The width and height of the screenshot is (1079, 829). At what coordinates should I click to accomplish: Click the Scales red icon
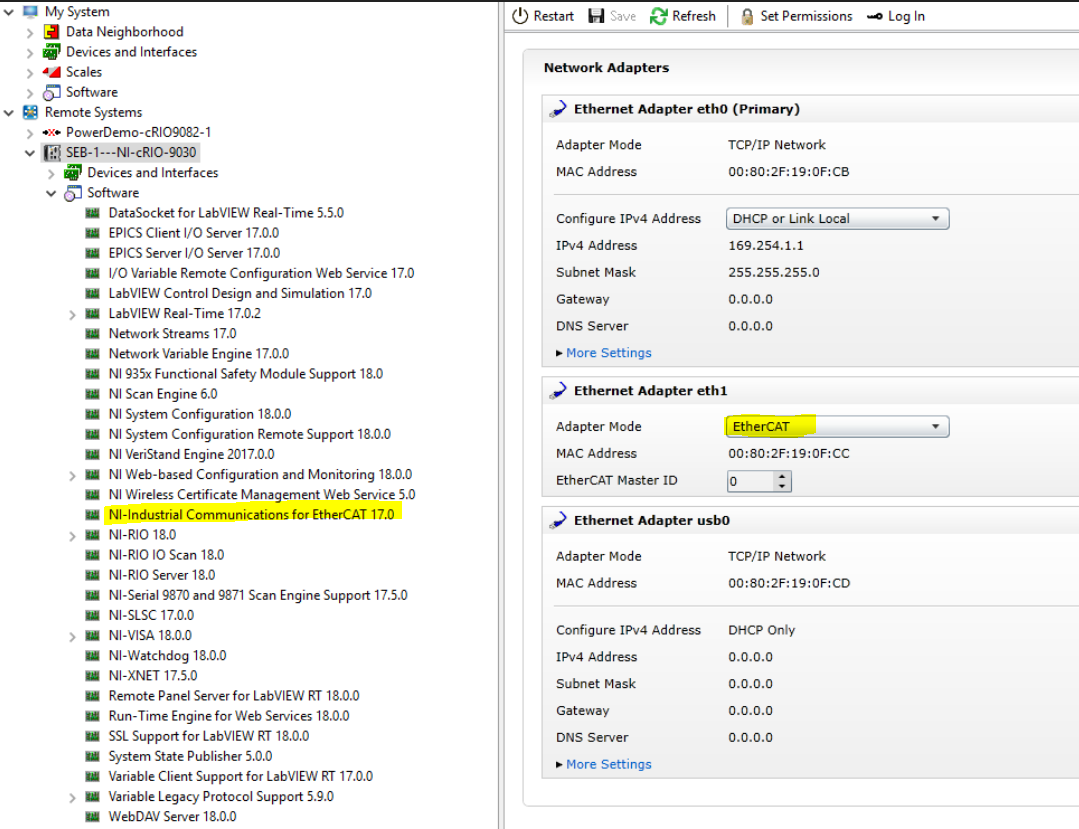[52, 72]
